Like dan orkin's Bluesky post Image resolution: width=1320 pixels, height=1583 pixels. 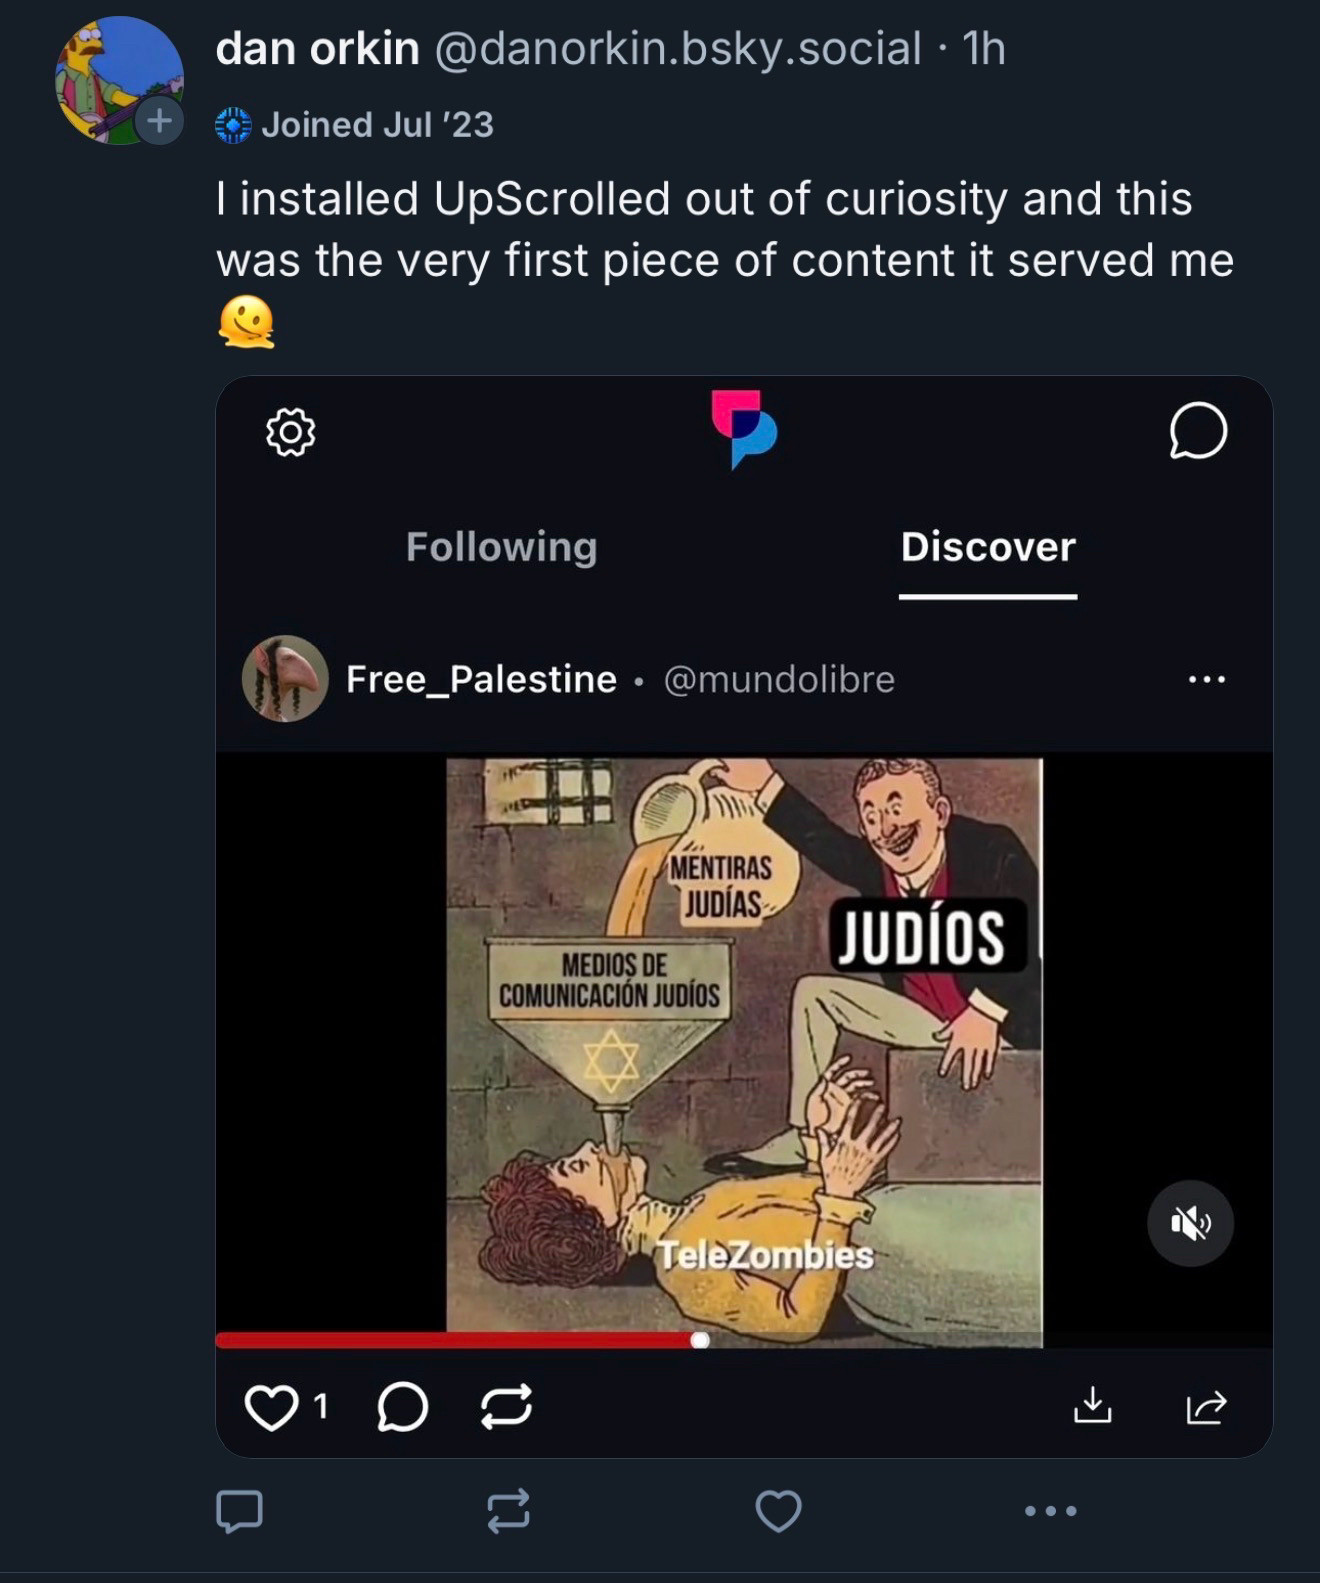778,1510
